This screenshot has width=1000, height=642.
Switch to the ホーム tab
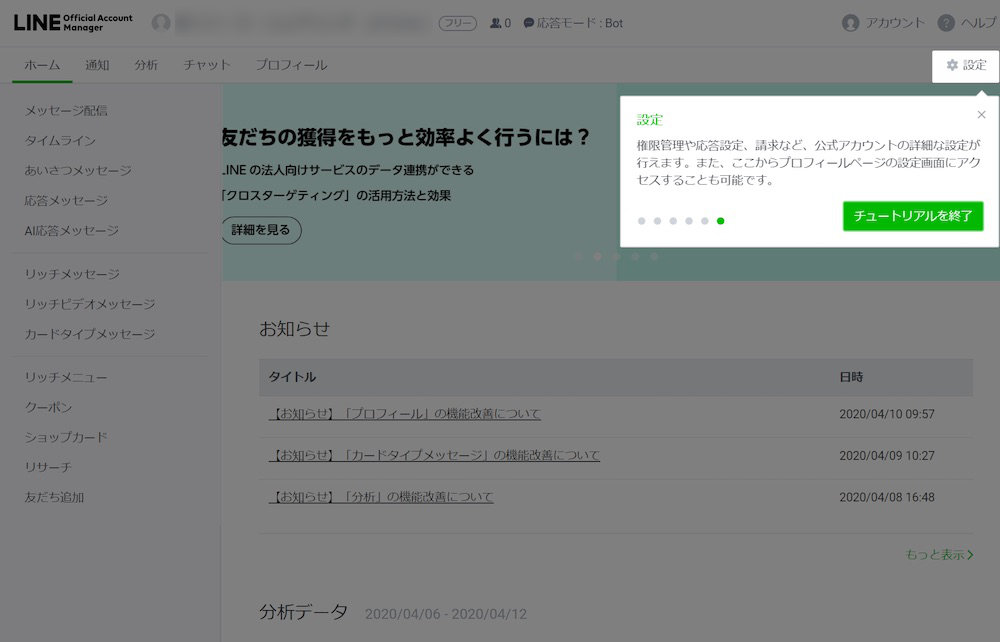pyautogui.click(x=42, y=65)
